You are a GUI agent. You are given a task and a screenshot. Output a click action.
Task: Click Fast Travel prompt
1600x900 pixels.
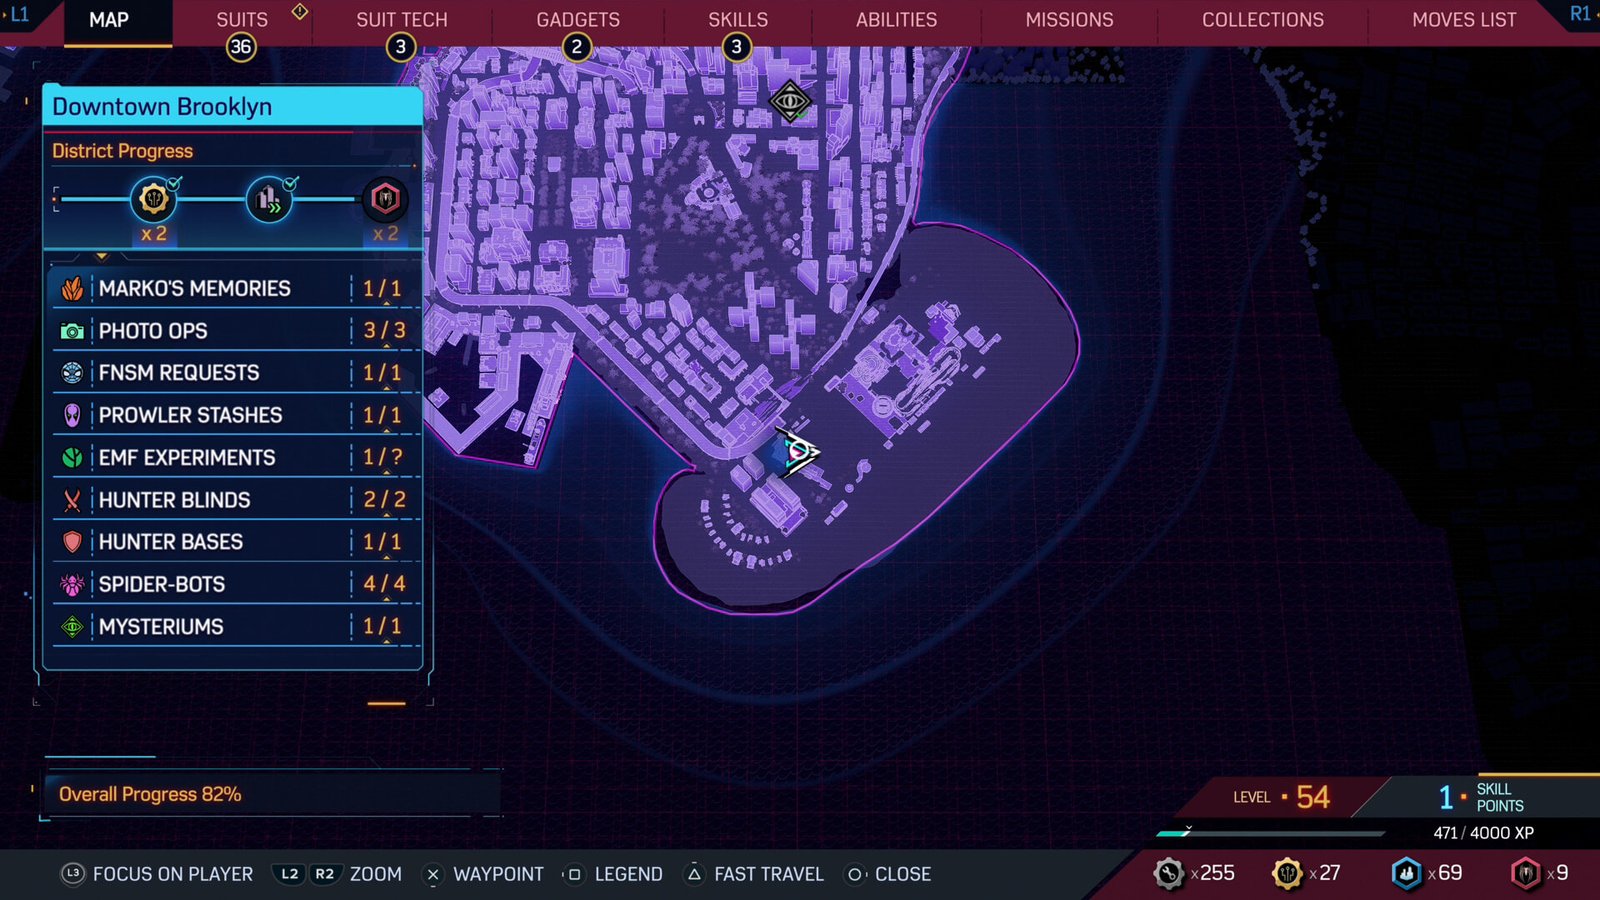tap(754, 874)
